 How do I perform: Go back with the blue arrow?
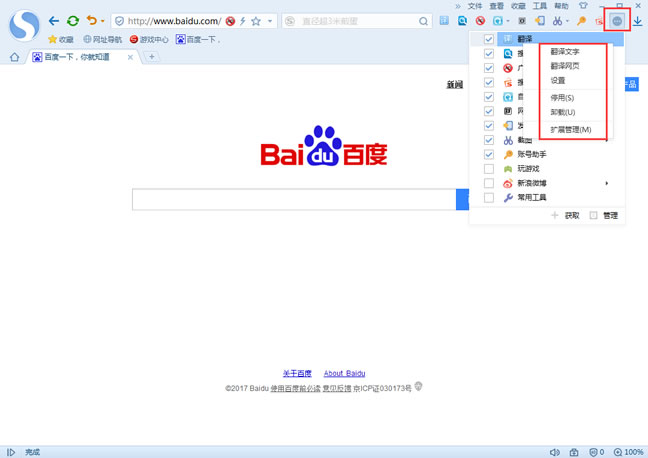point(54,21)
